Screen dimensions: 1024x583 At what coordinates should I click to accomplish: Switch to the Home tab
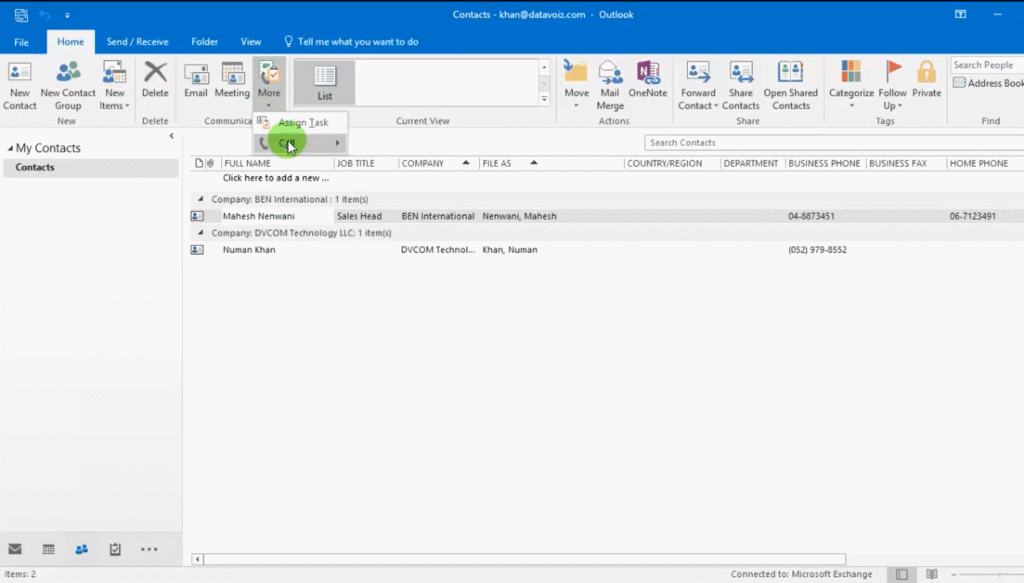click(x=71, y=42)
